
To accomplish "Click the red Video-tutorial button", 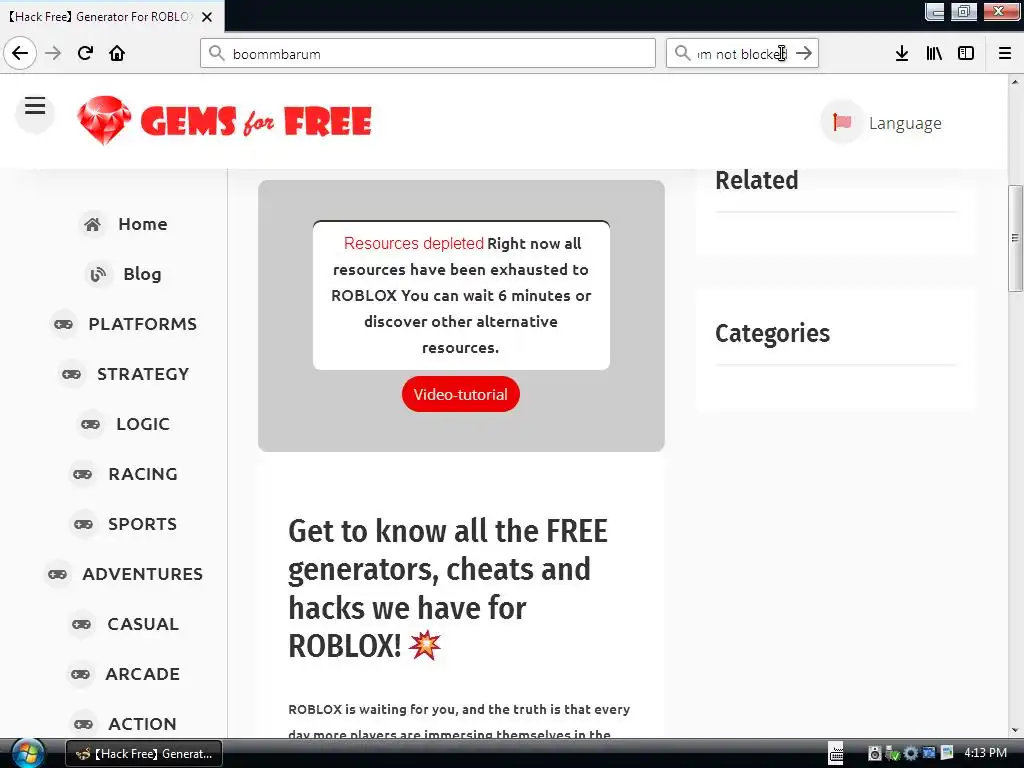I will (x=460, y=394).
